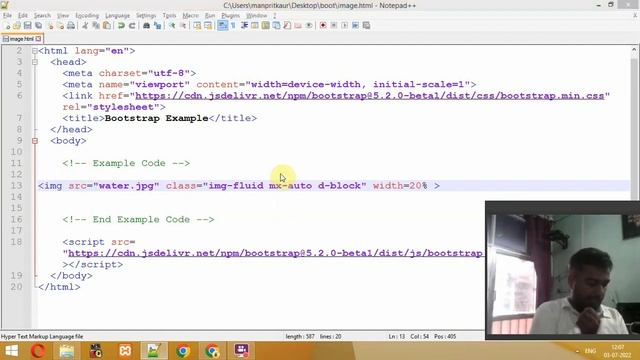
Task: Open the Encoding menu
Action: click(87, 16)
